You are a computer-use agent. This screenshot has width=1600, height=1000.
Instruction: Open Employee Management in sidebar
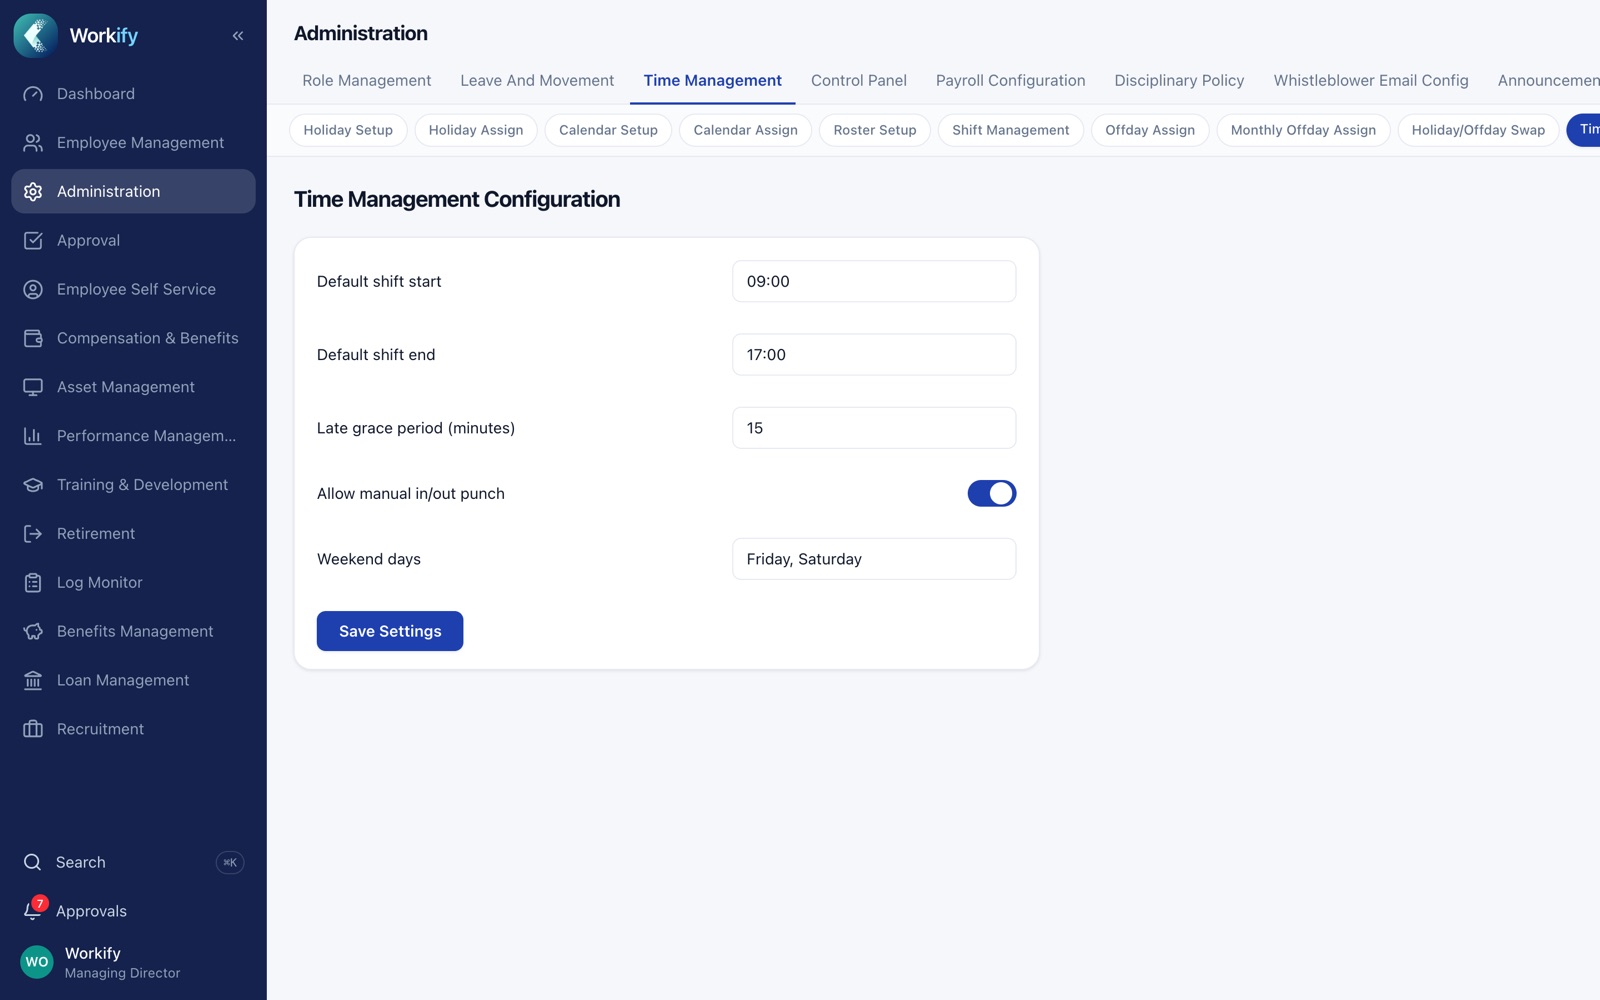click(133, 143)
